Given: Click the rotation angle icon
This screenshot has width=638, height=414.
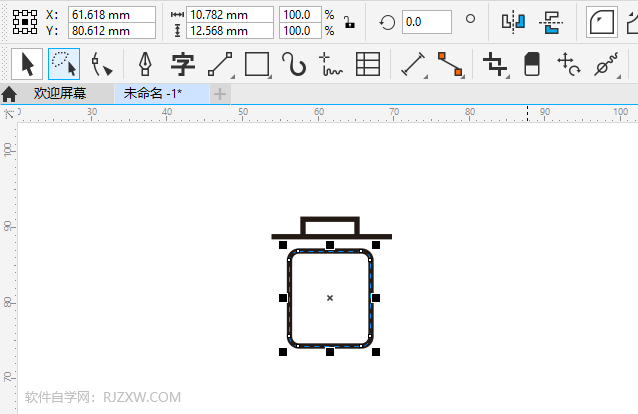Looking at the screenshot, I should [x=387, y=22].
